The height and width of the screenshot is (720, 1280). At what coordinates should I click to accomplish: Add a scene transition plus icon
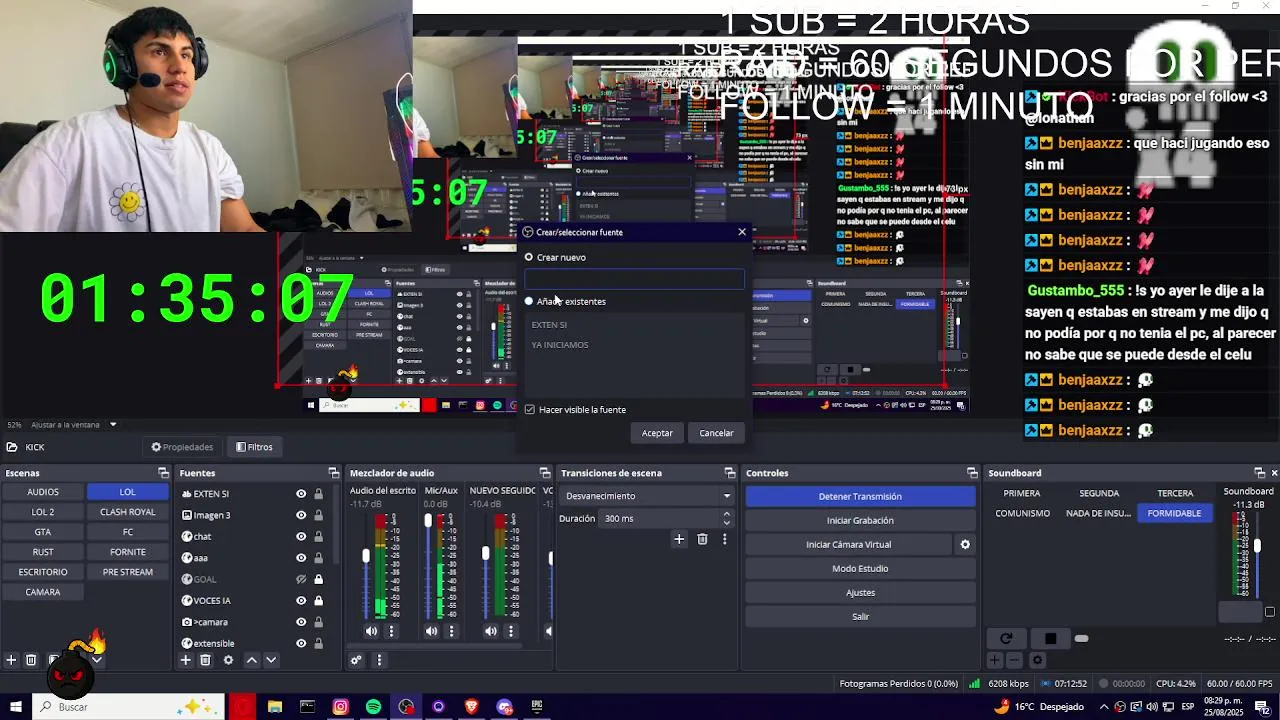(x=679, y=539)
